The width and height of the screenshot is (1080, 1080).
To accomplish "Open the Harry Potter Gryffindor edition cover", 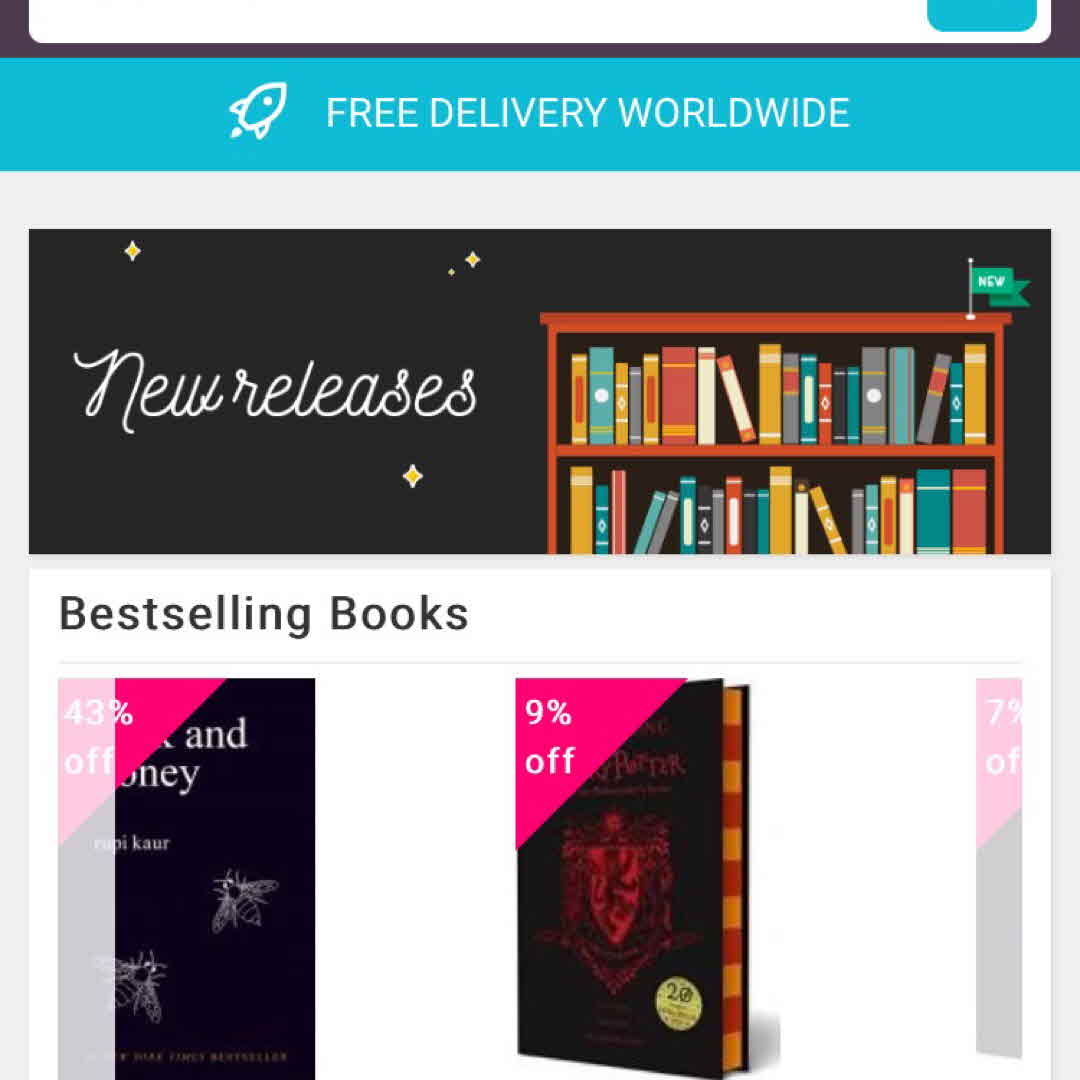I will (647, 879).
